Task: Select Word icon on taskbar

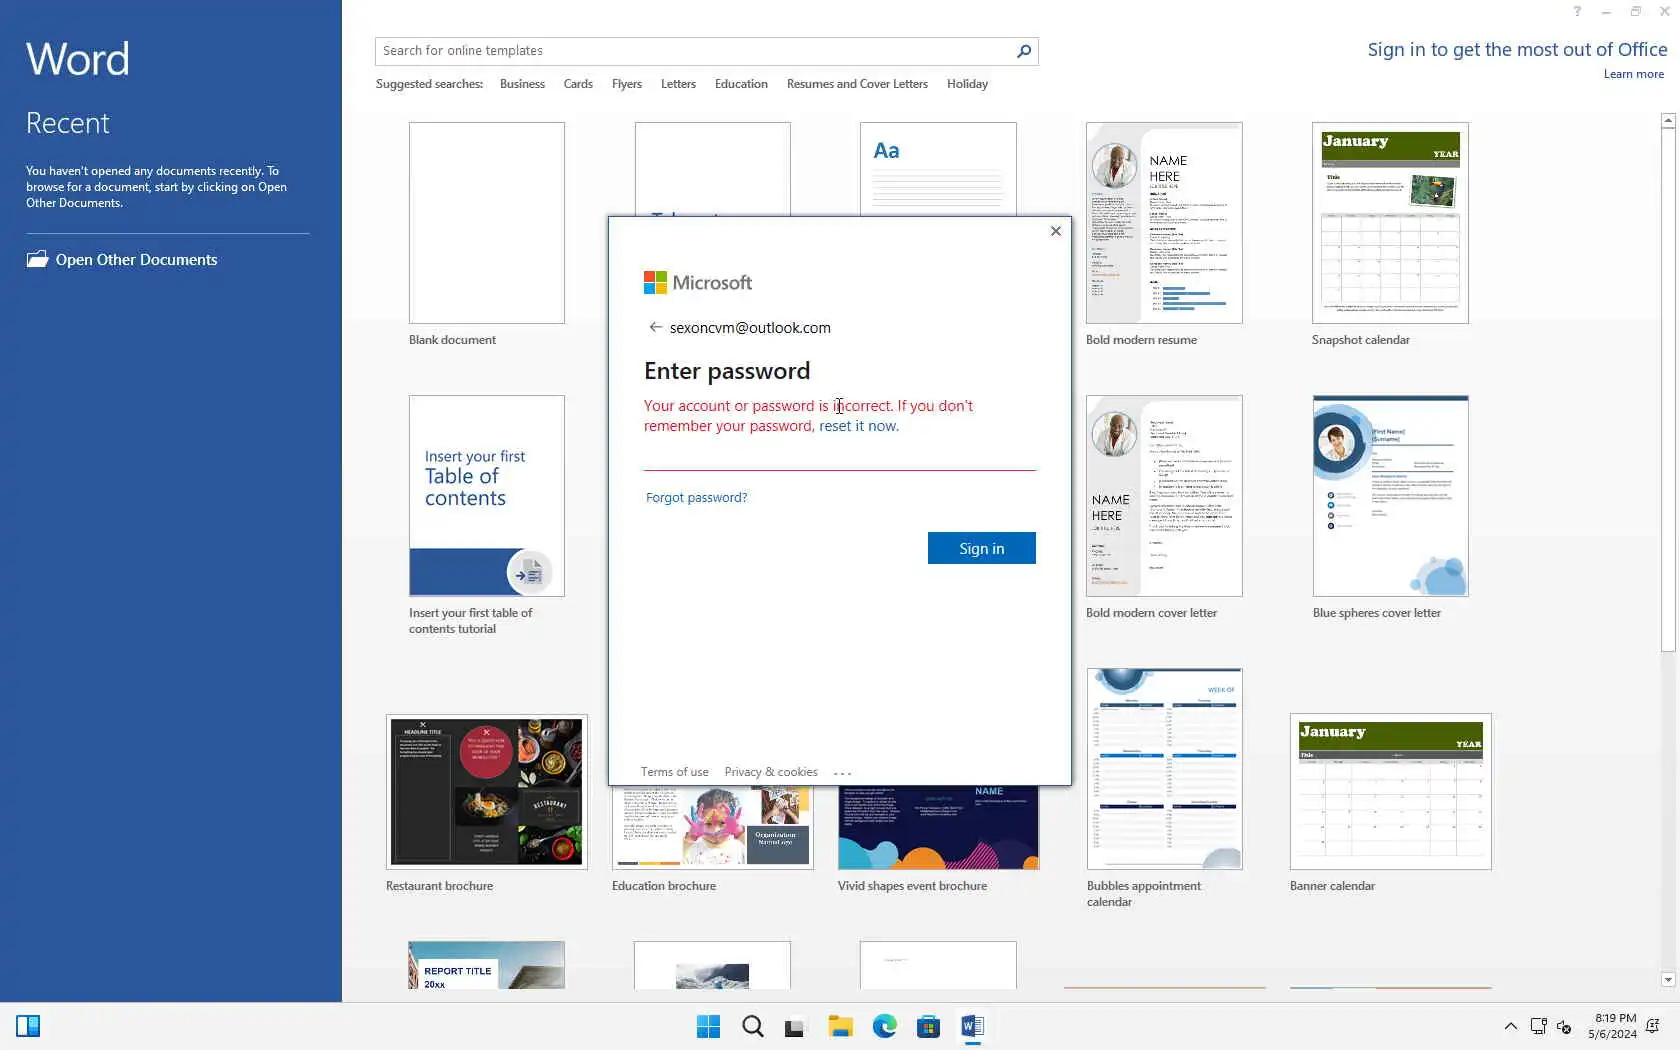Action: [972, 1026]
